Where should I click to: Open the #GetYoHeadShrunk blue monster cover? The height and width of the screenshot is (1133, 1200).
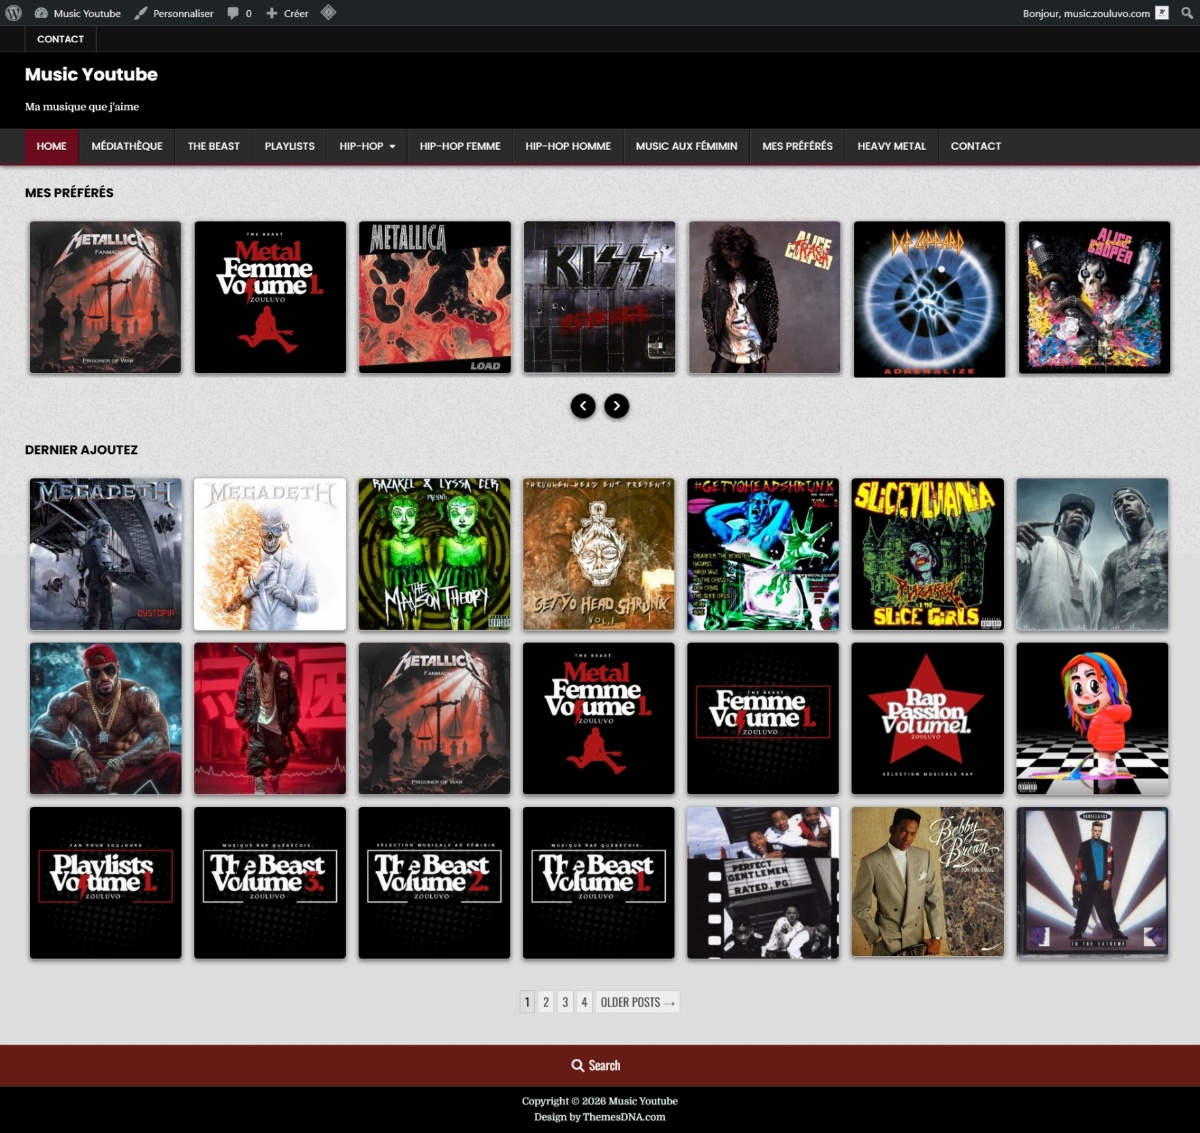pos(763,554)
